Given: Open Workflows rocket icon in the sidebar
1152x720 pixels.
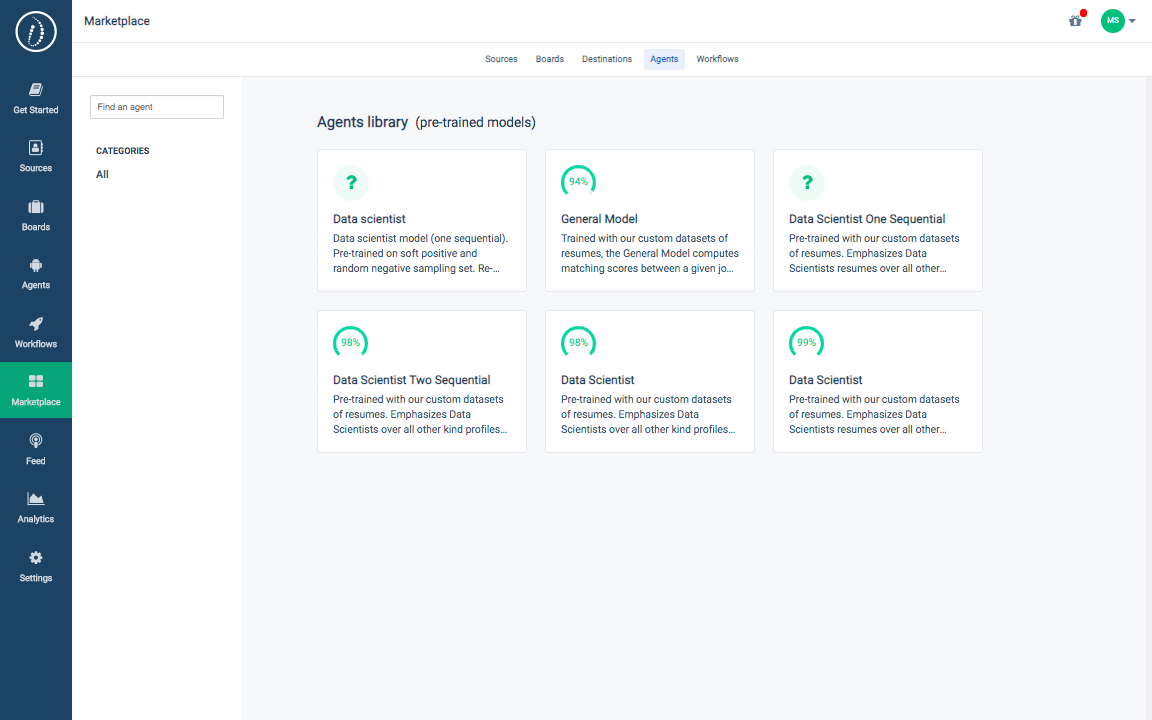Looking at the screenshot, I should pos(36,325).
